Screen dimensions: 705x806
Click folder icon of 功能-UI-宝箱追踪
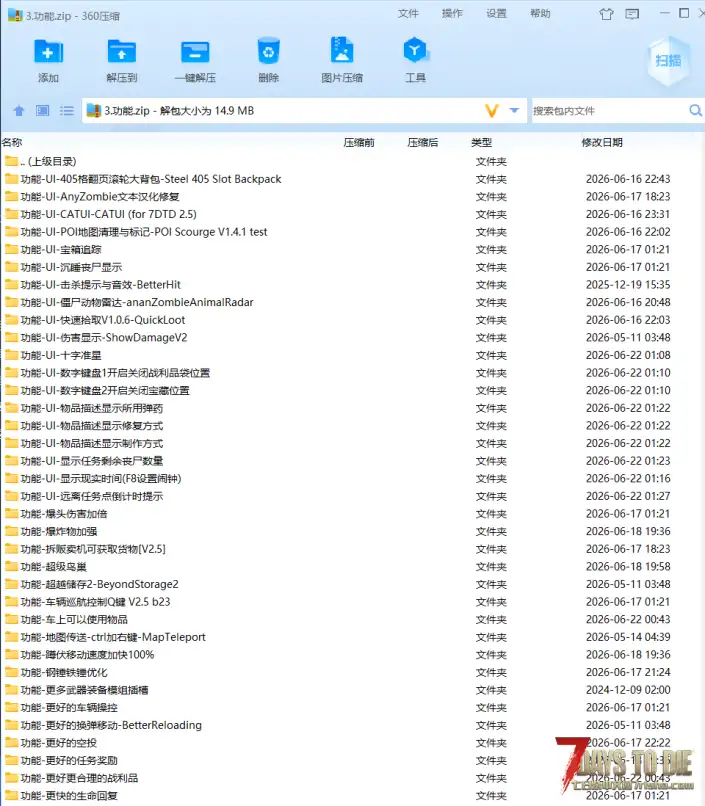pos(11,249)
